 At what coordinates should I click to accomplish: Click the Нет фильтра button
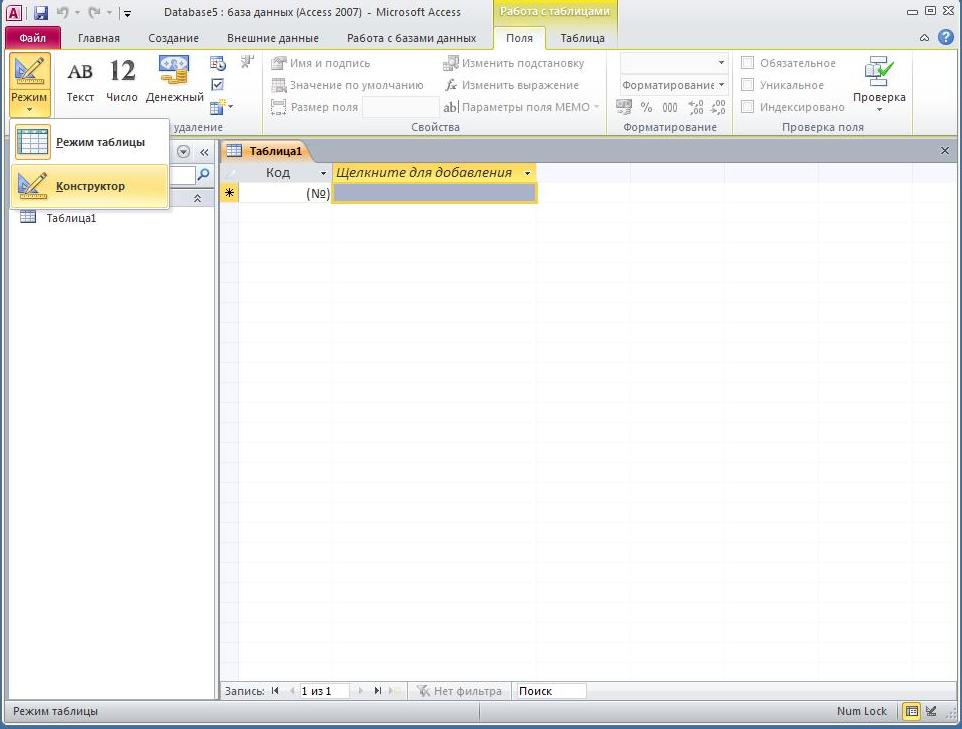[x=460, y=691]
